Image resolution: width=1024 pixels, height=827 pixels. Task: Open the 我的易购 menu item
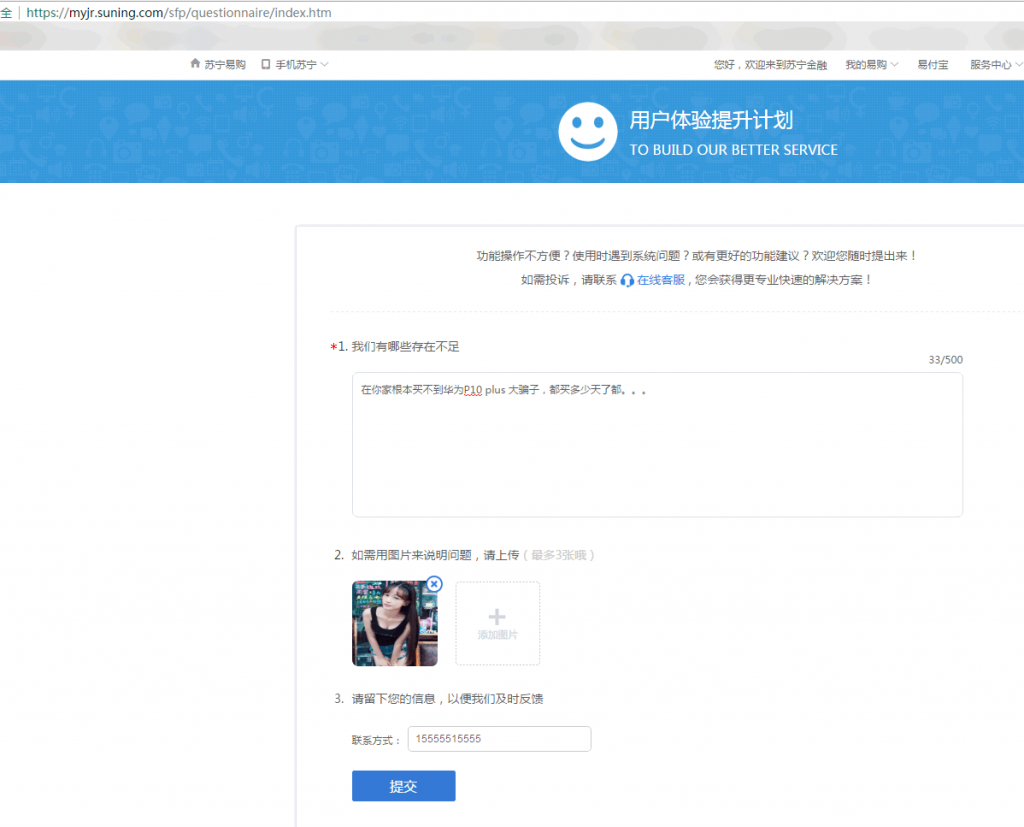(x=866, y=64)
